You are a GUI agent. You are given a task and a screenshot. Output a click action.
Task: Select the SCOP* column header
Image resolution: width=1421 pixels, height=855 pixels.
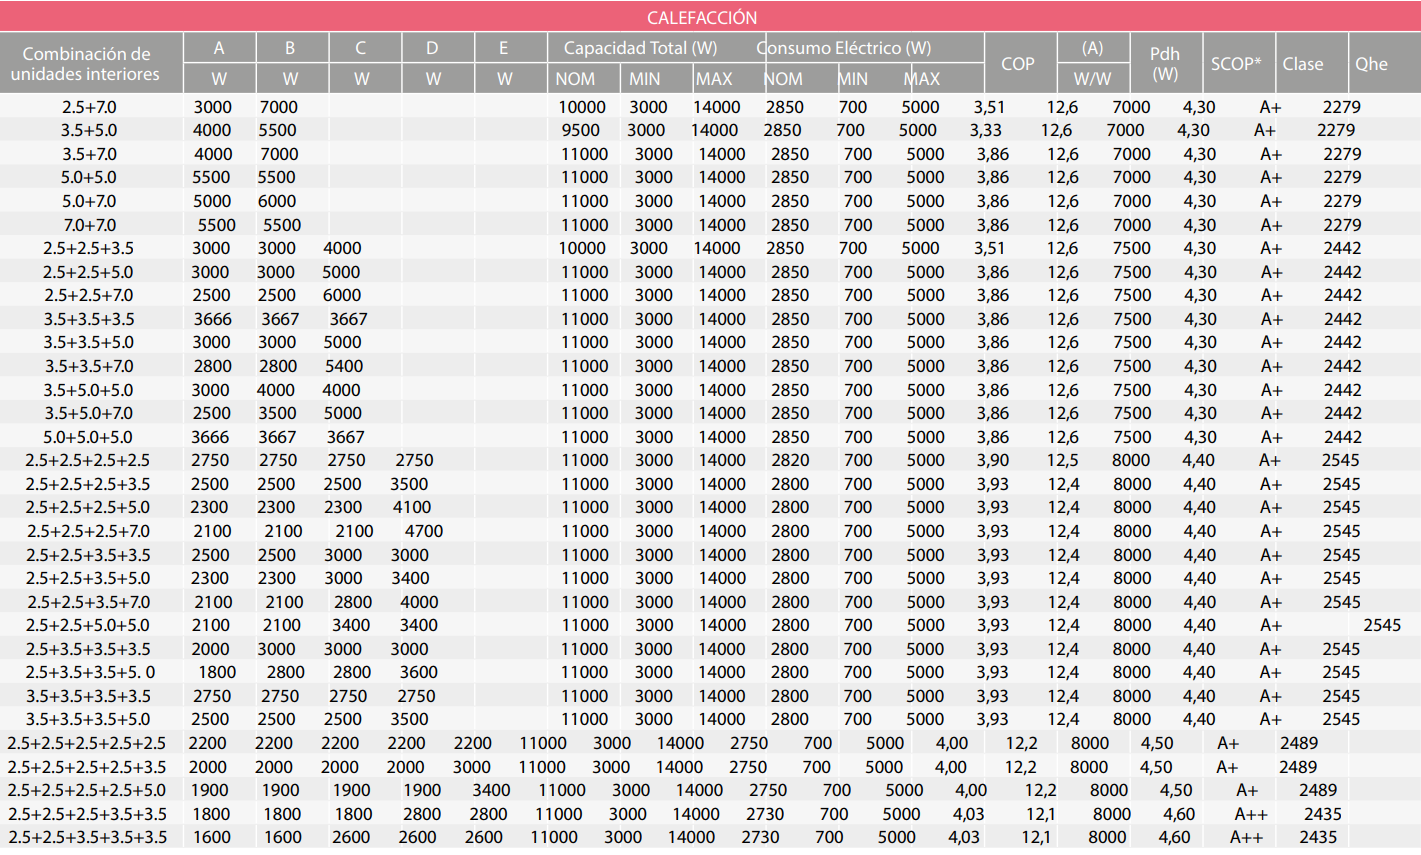pyautogui.click(x=1236, y=63)
